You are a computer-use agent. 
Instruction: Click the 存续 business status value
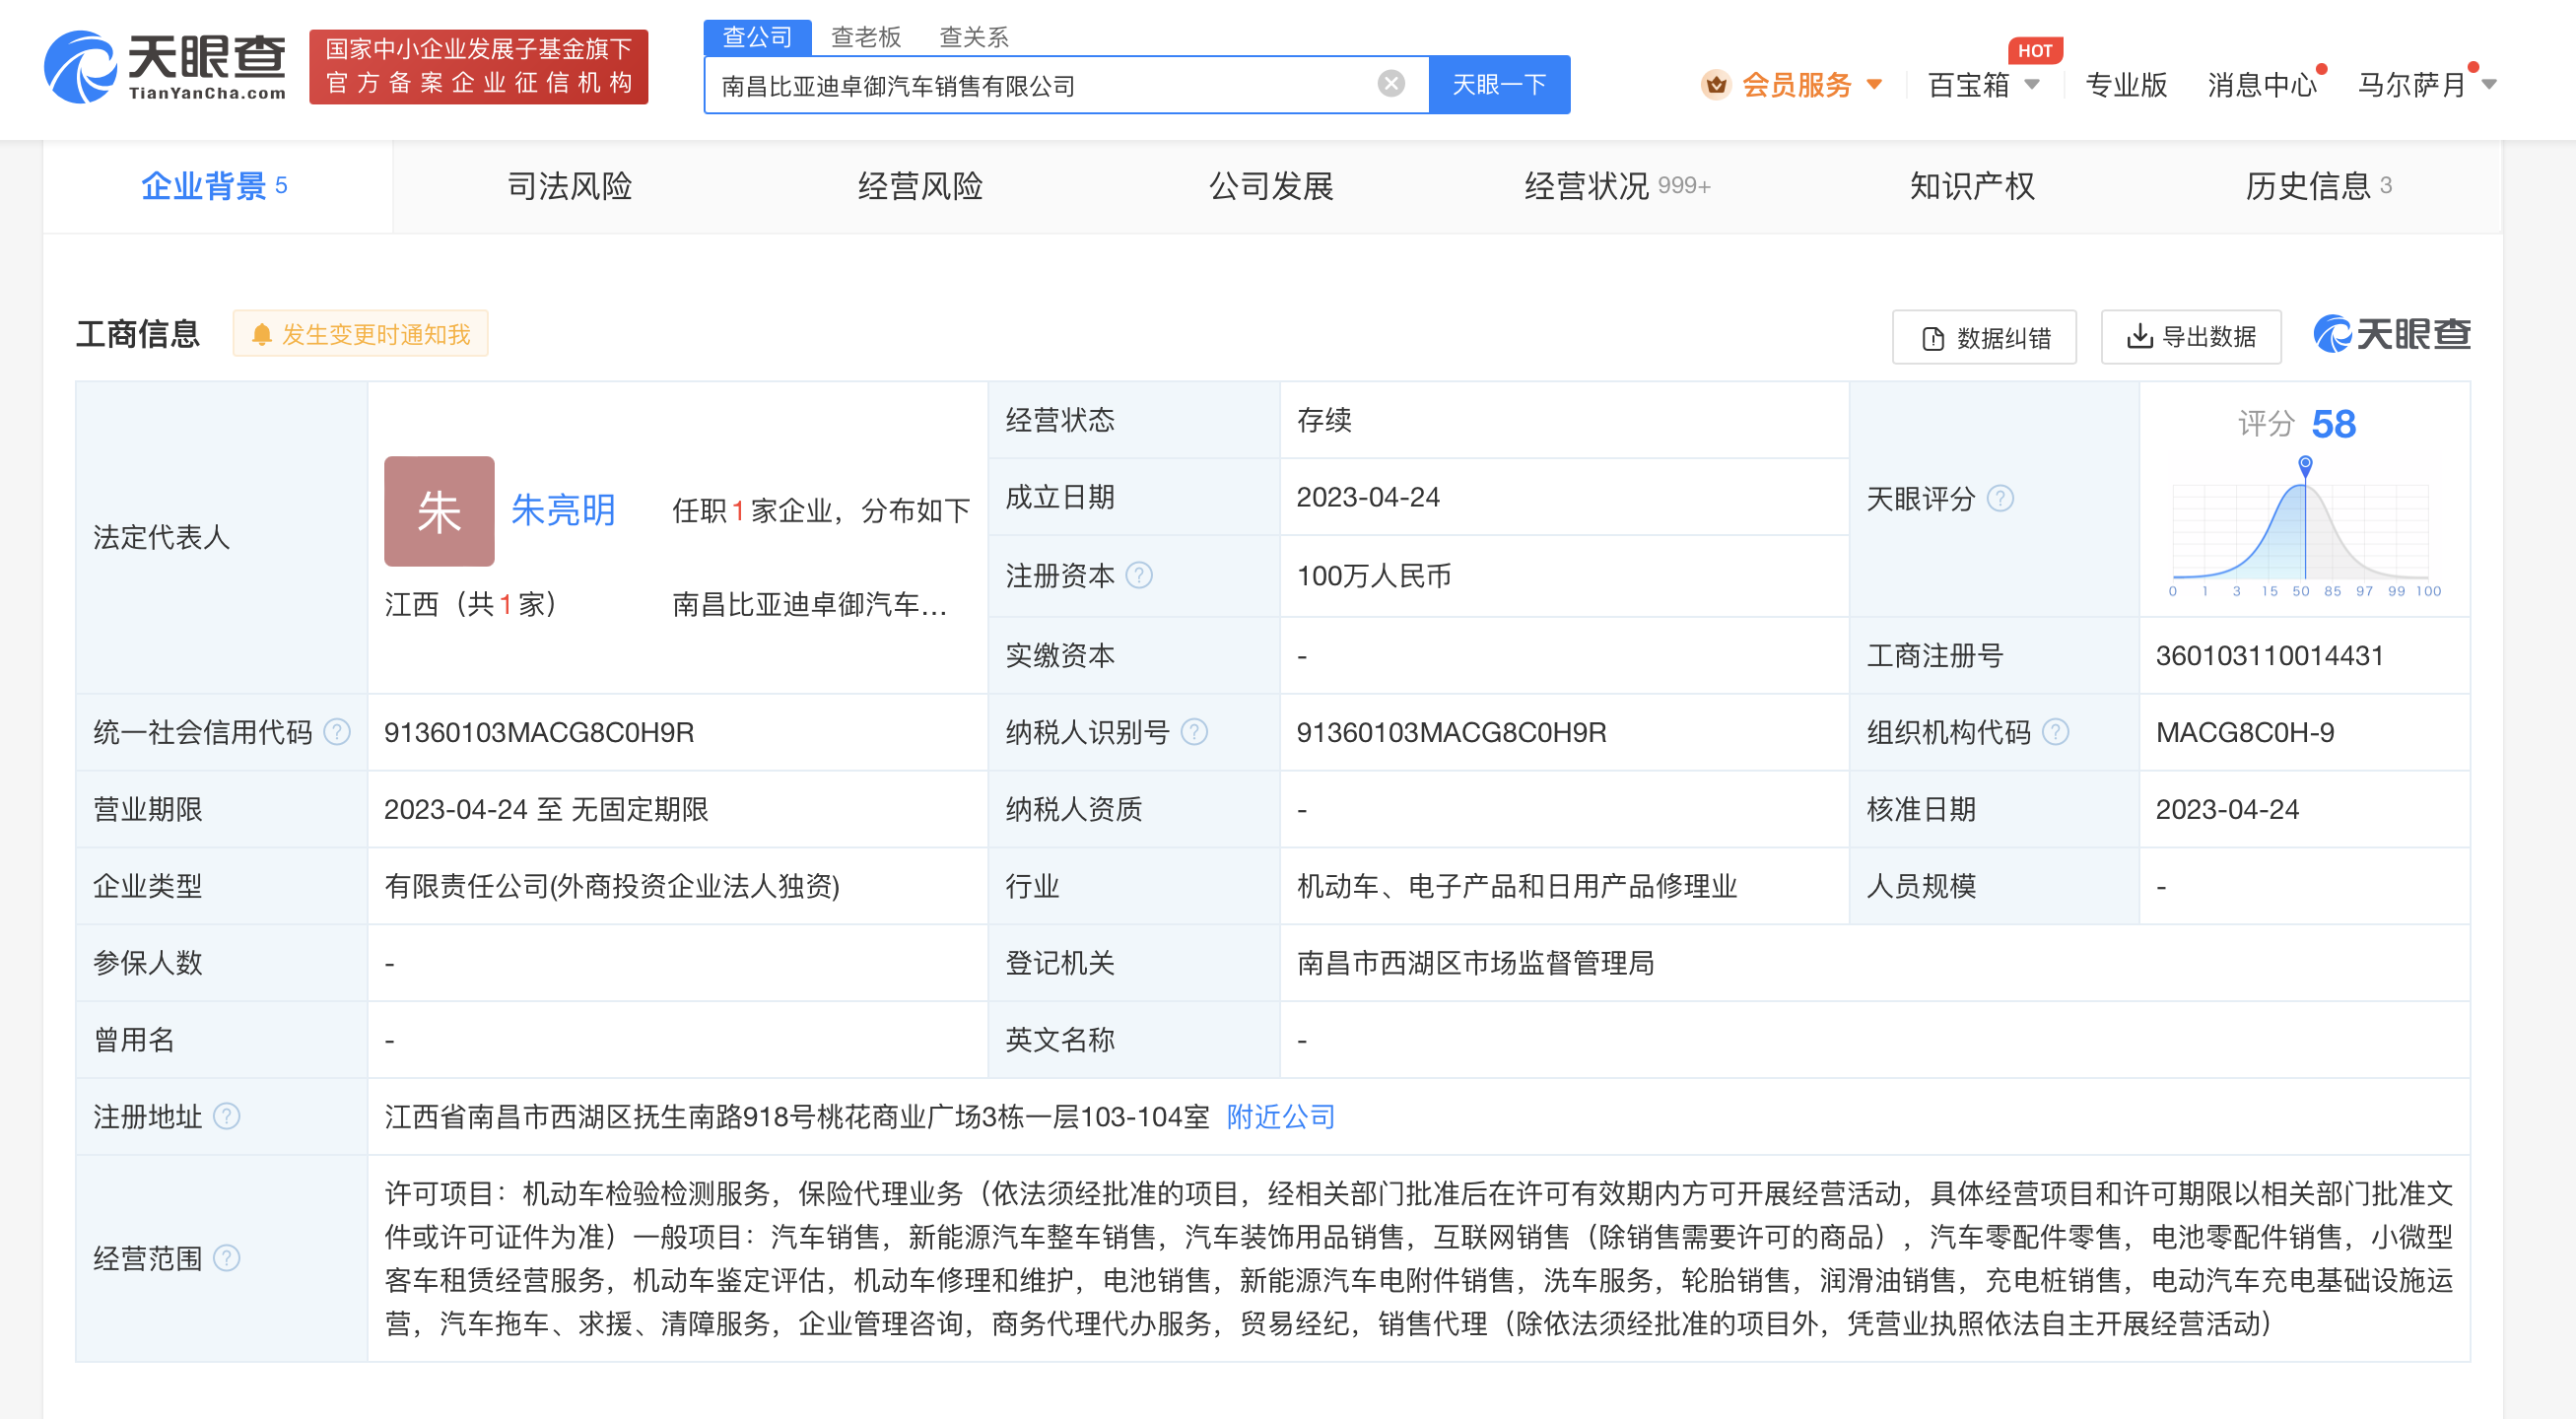coord(1324,420)
